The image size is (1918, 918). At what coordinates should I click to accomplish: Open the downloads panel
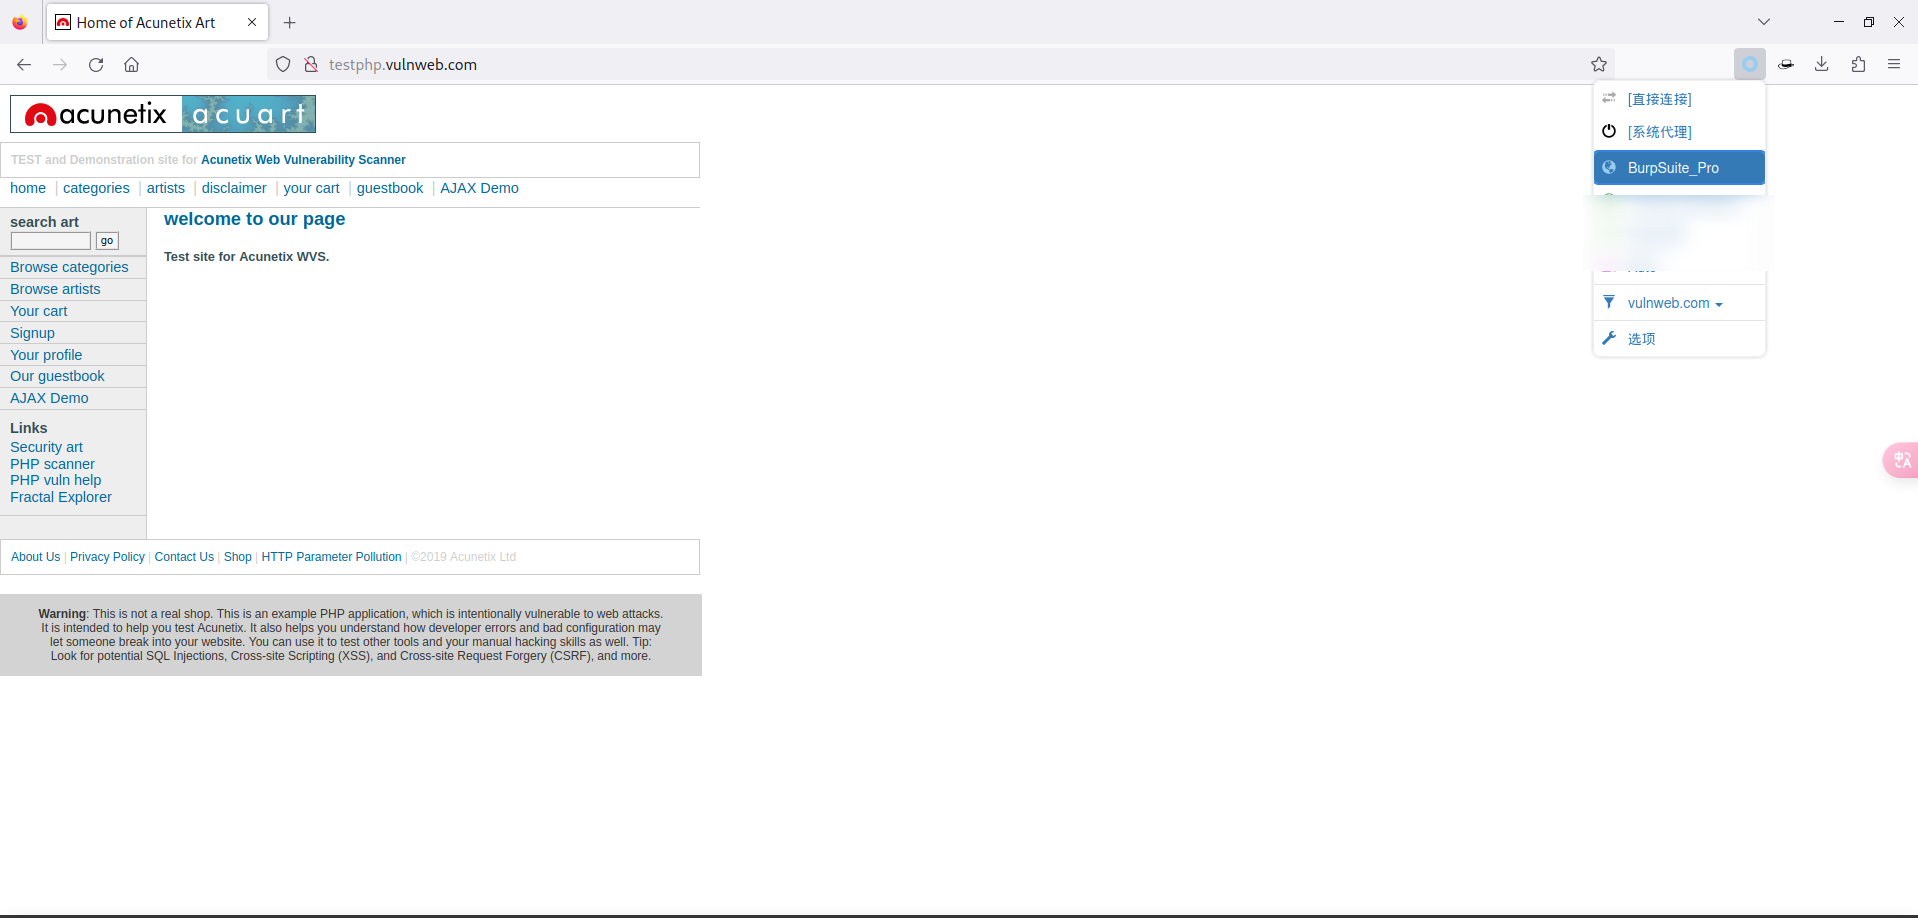pyautogui.click(x=1822, y=65)
